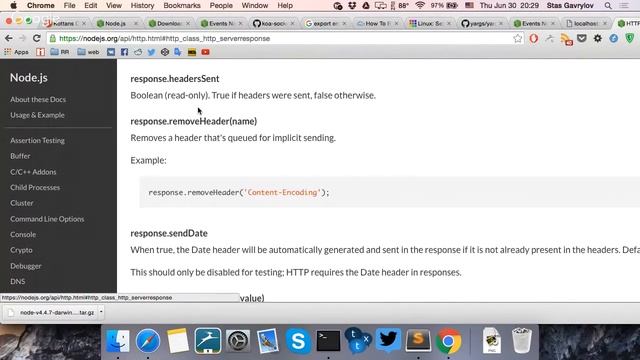This screenshot has height=360, width=640.
Task: Click the Chrome icon in the Dock
Action: 448,341
